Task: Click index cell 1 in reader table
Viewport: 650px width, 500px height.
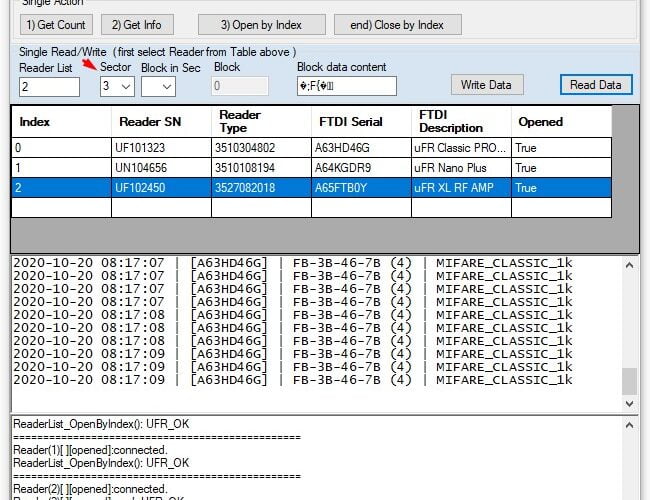Action: [x=61, y=168]
